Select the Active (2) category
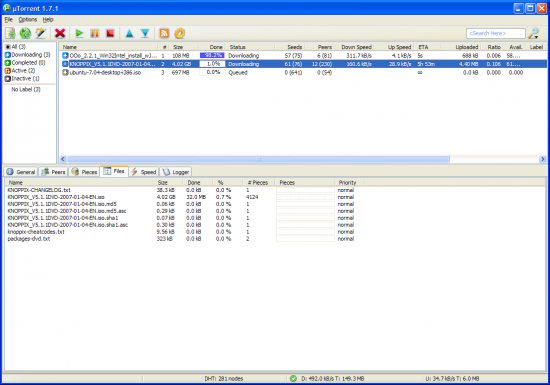The image size is (550, 385). pyautogui.click(x=20, y=70)
